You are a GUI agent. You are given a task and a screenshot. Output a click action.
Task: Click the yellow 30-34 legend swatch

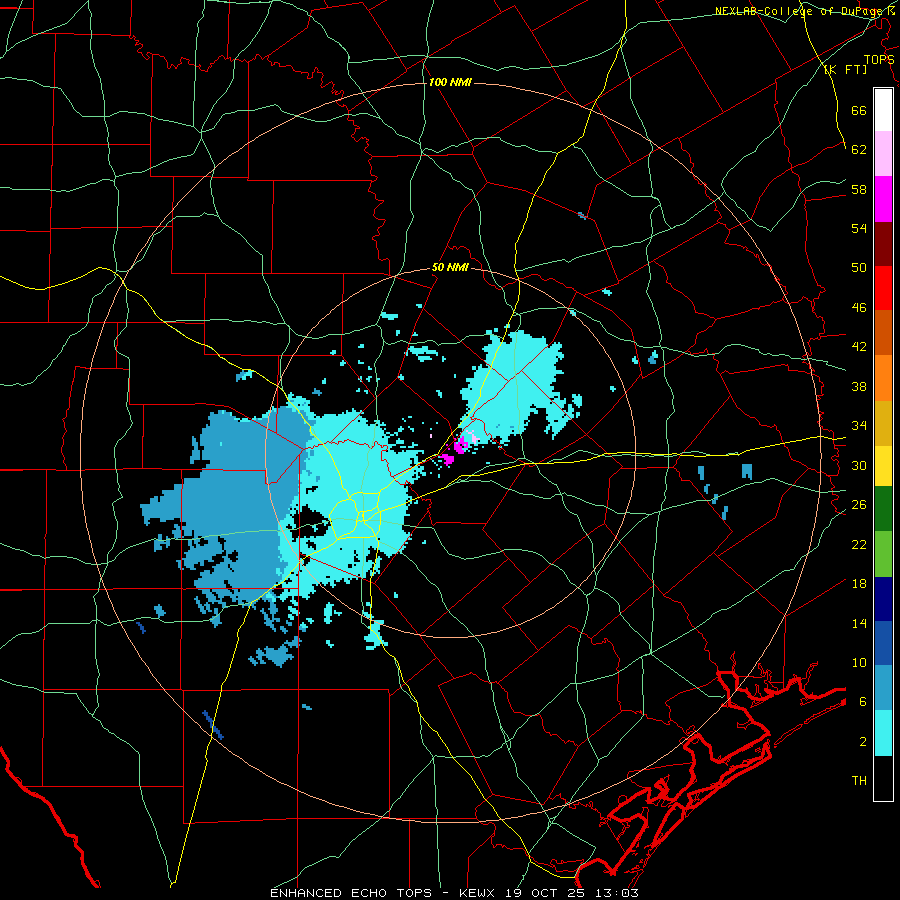(883, 465)
